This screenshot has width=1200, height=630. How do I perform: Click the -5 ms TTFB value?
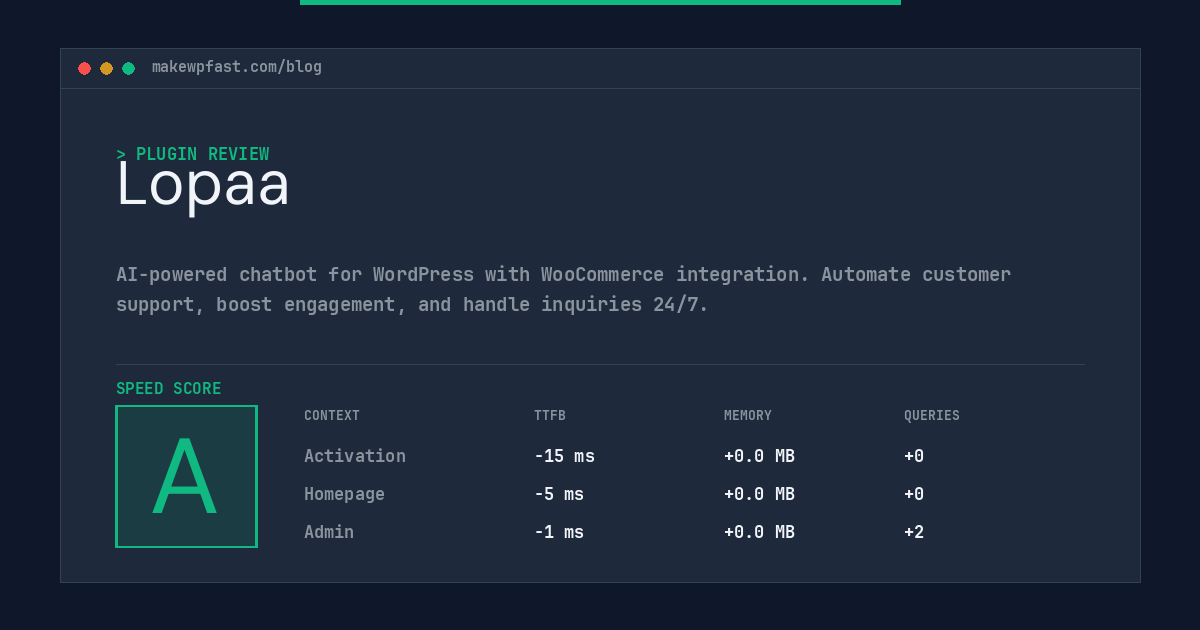(559, 494)
